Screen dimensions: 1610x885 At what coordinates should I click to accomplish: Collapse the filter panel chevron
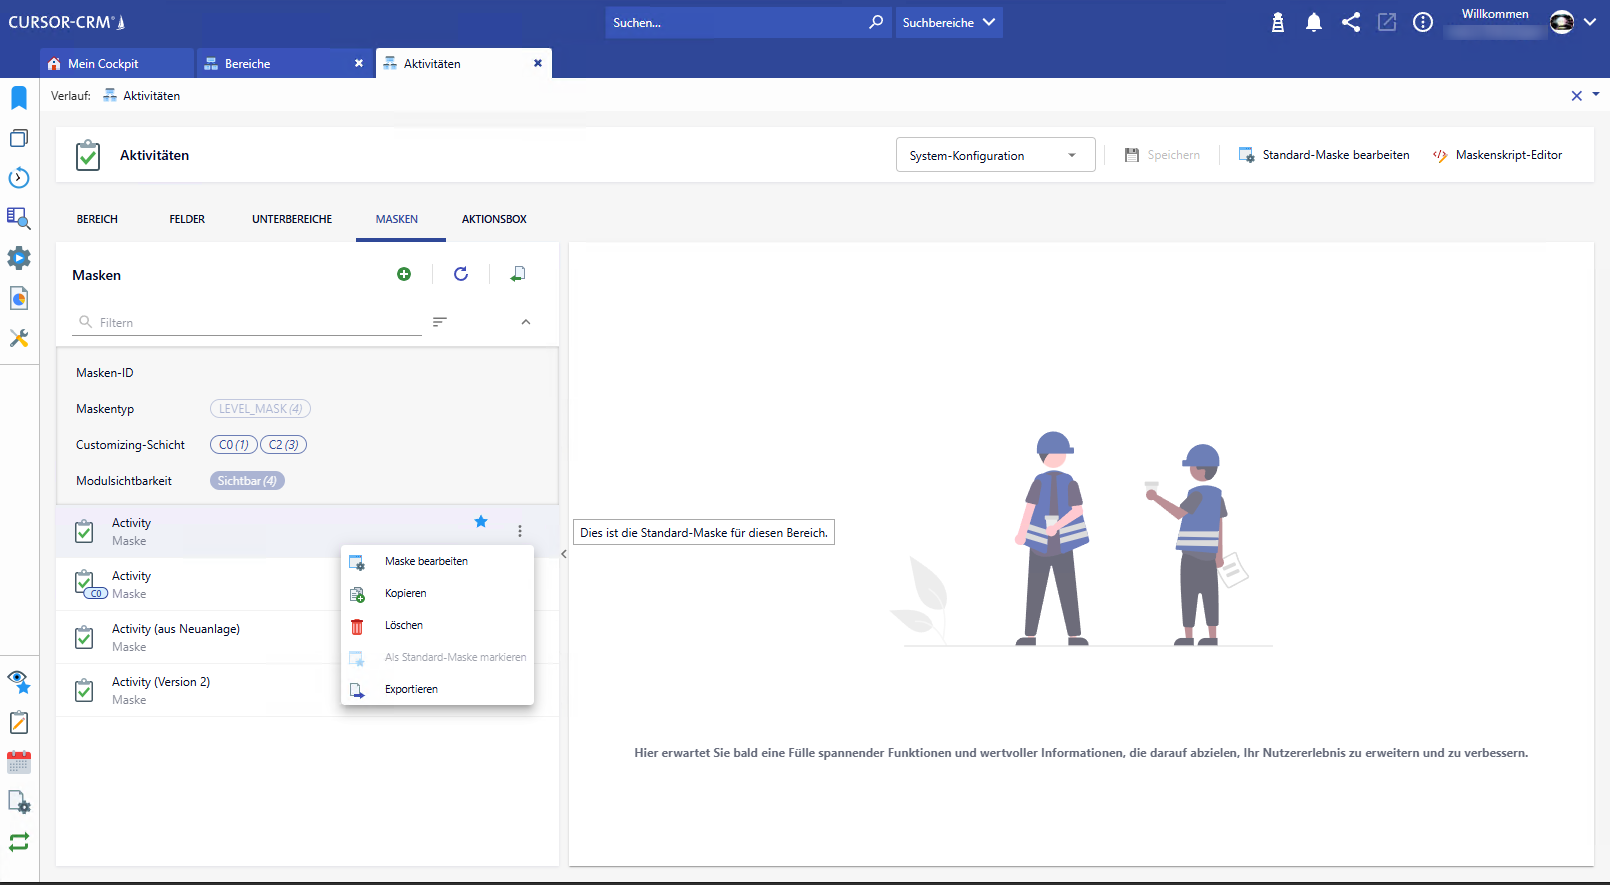(x=526, y=322)
